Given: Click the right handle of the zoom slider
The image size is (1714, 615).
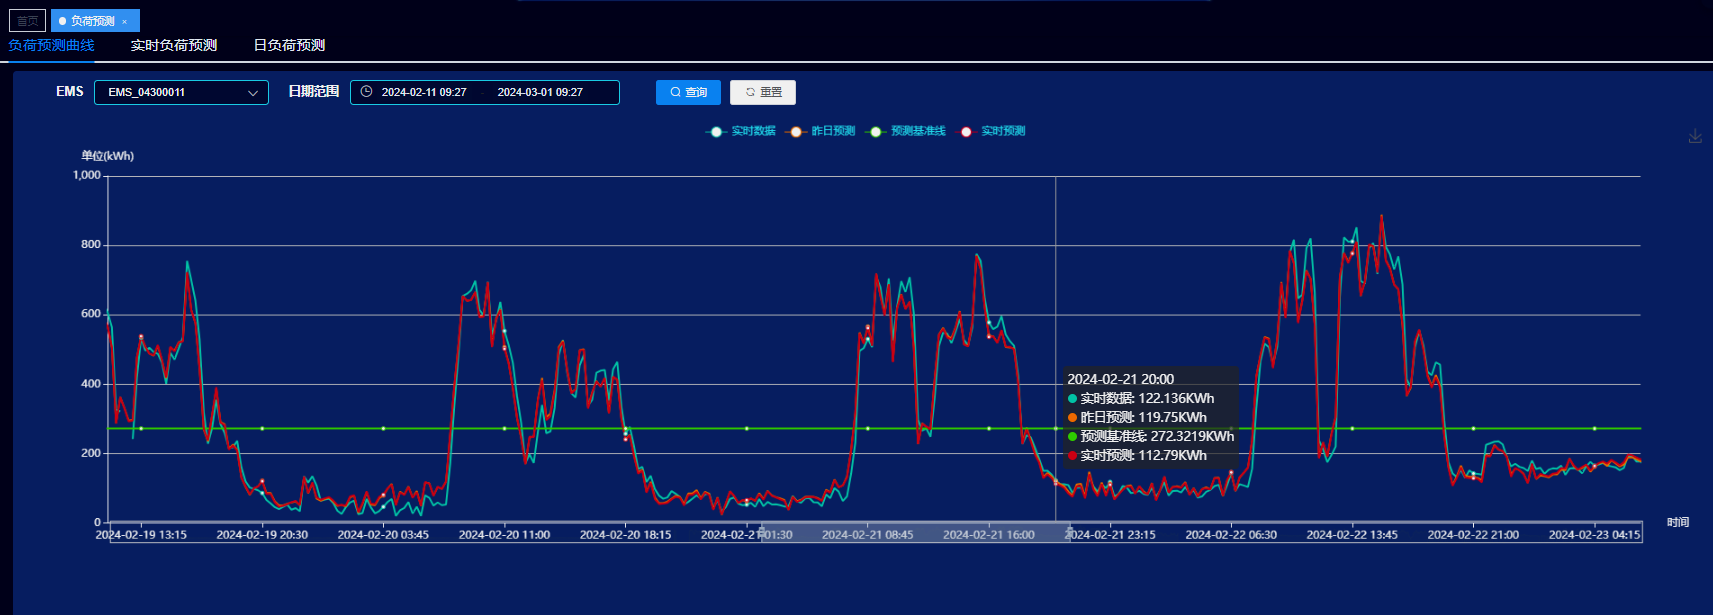Looking at the screenshot, I should [1068, 532].
